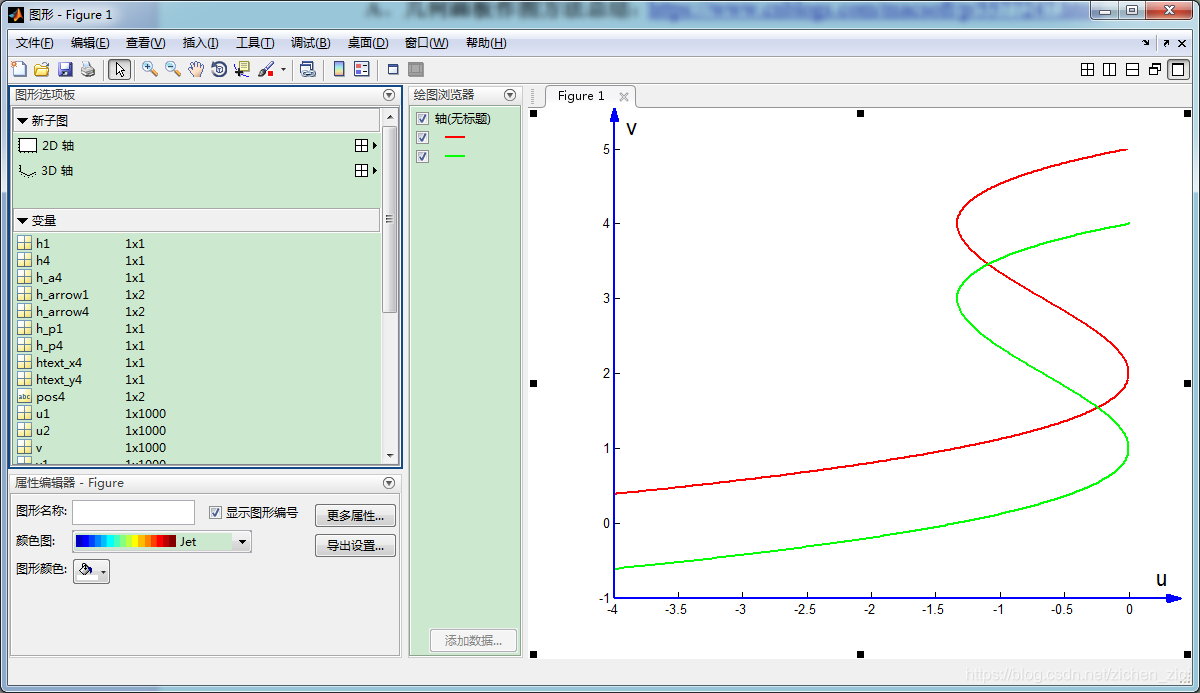Click the undock arrow icon in menu bar
Viewport: 1200px width, 693px height.
(1166, 44)
